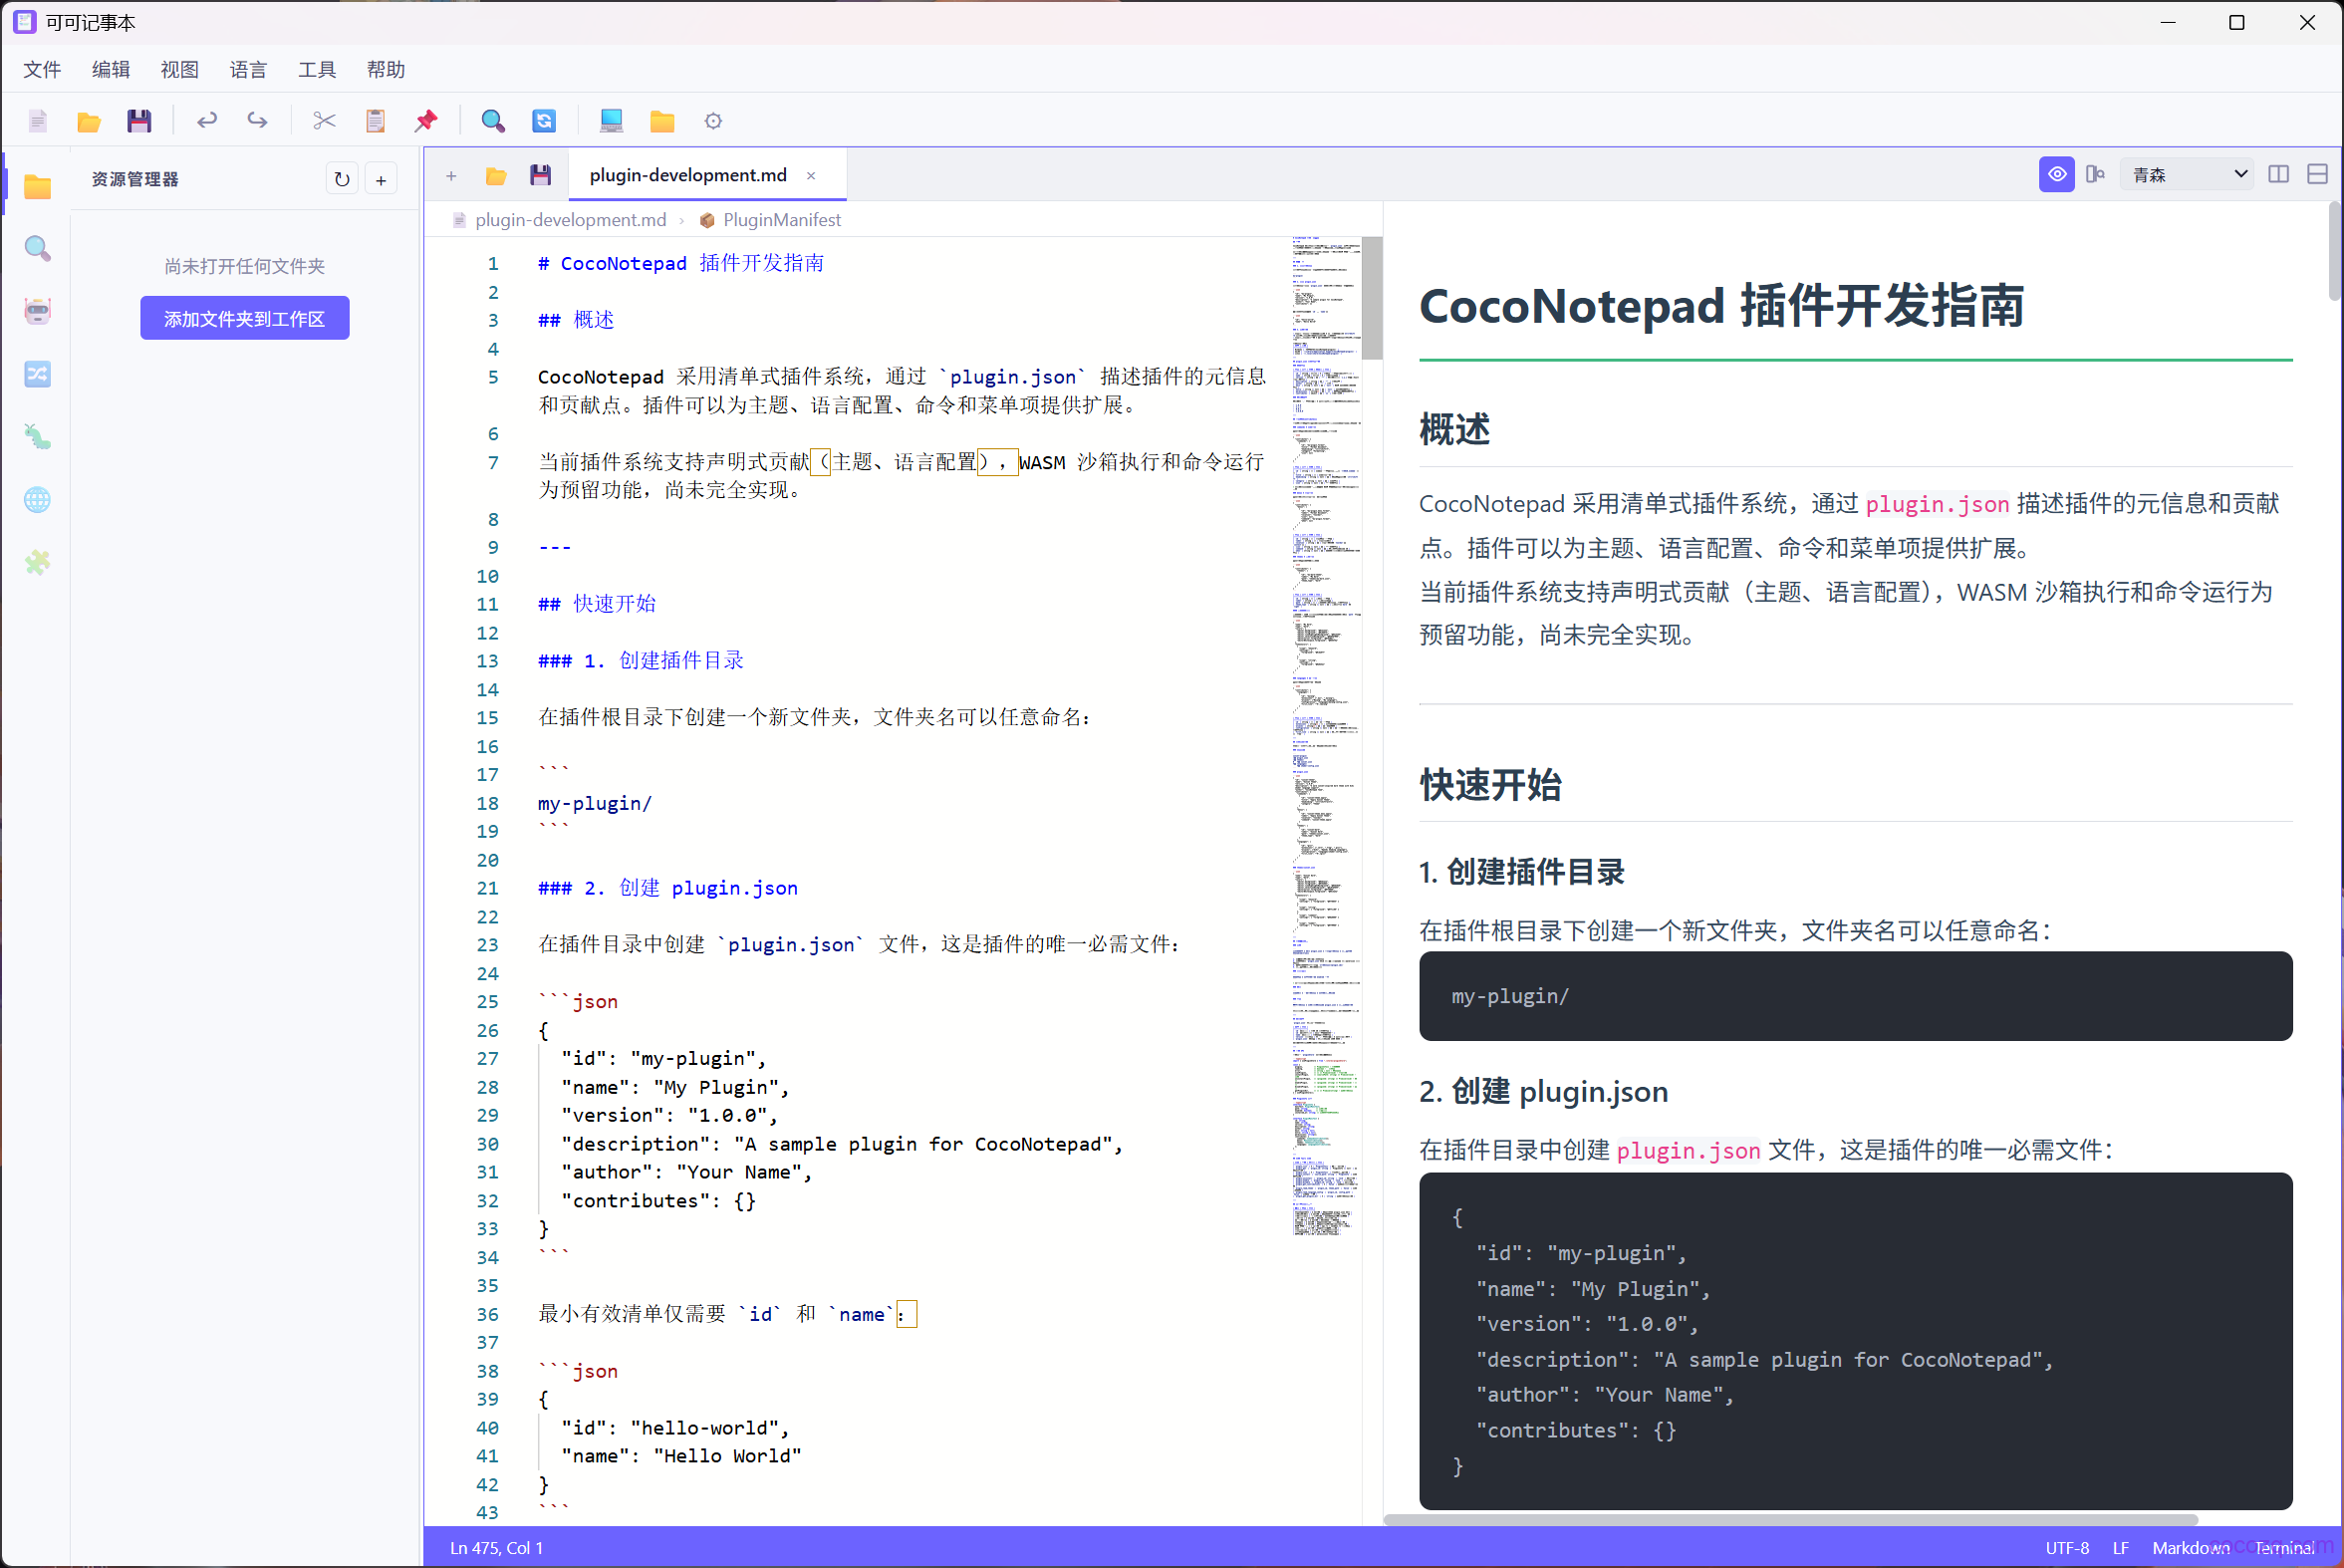Click the folder icon in the tab bar
The height and width of the screenshot is (1568, 2344).
coord(496,176)
